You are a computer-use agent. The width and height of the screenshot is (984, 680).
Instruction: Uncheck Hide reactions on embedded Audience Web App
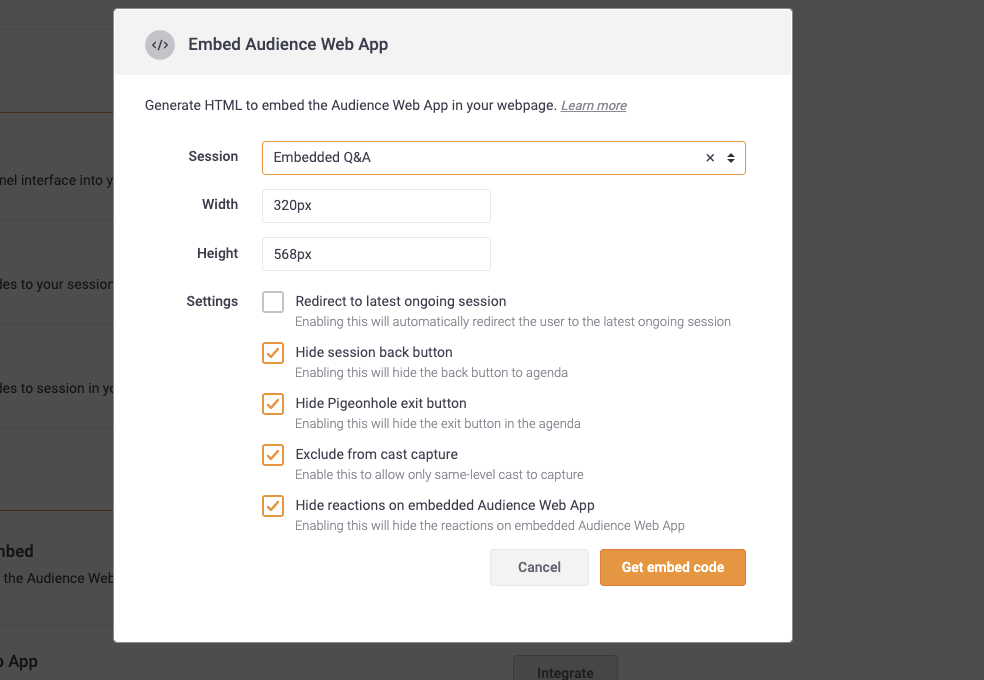click(273, 506)
